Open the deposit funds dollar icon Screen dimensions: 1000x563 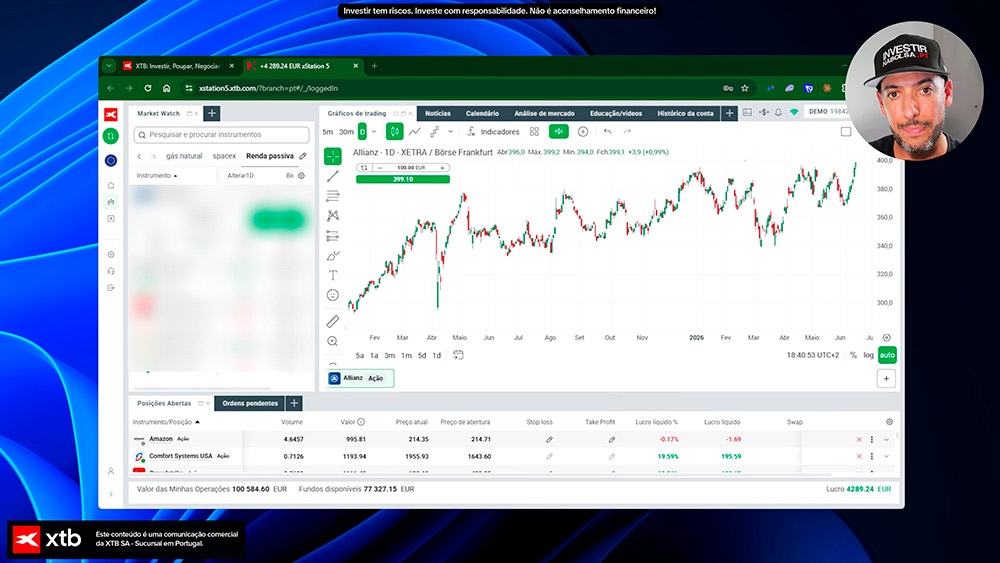[763, 112]
